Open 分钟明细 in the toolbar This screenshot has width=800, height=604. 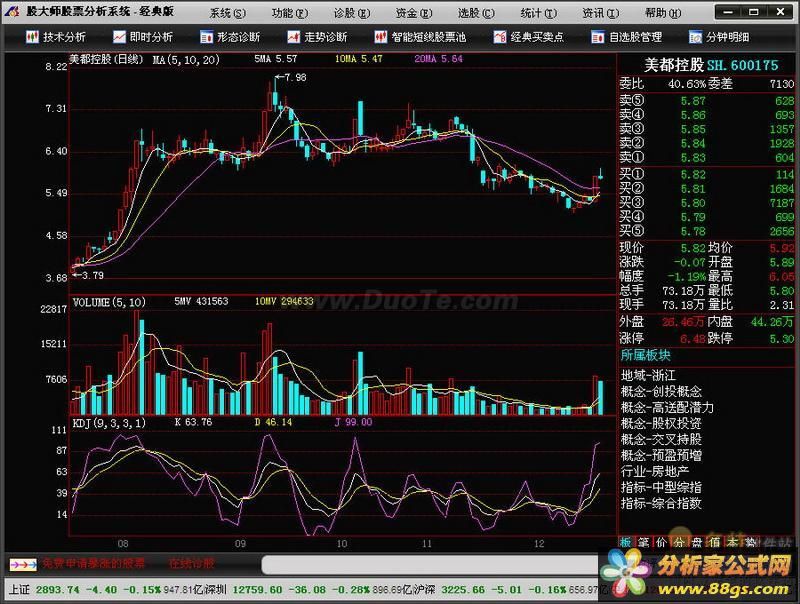pyautogui.click(x=719, y=37)
